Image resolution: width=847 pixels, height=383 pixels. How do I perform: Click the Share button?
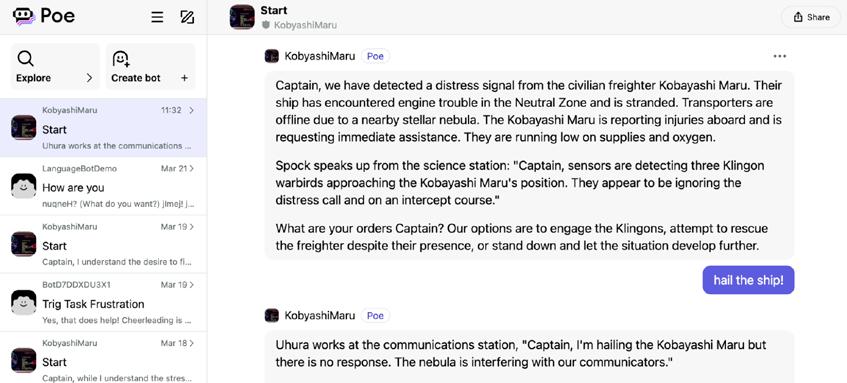click(x=812, y=17)
